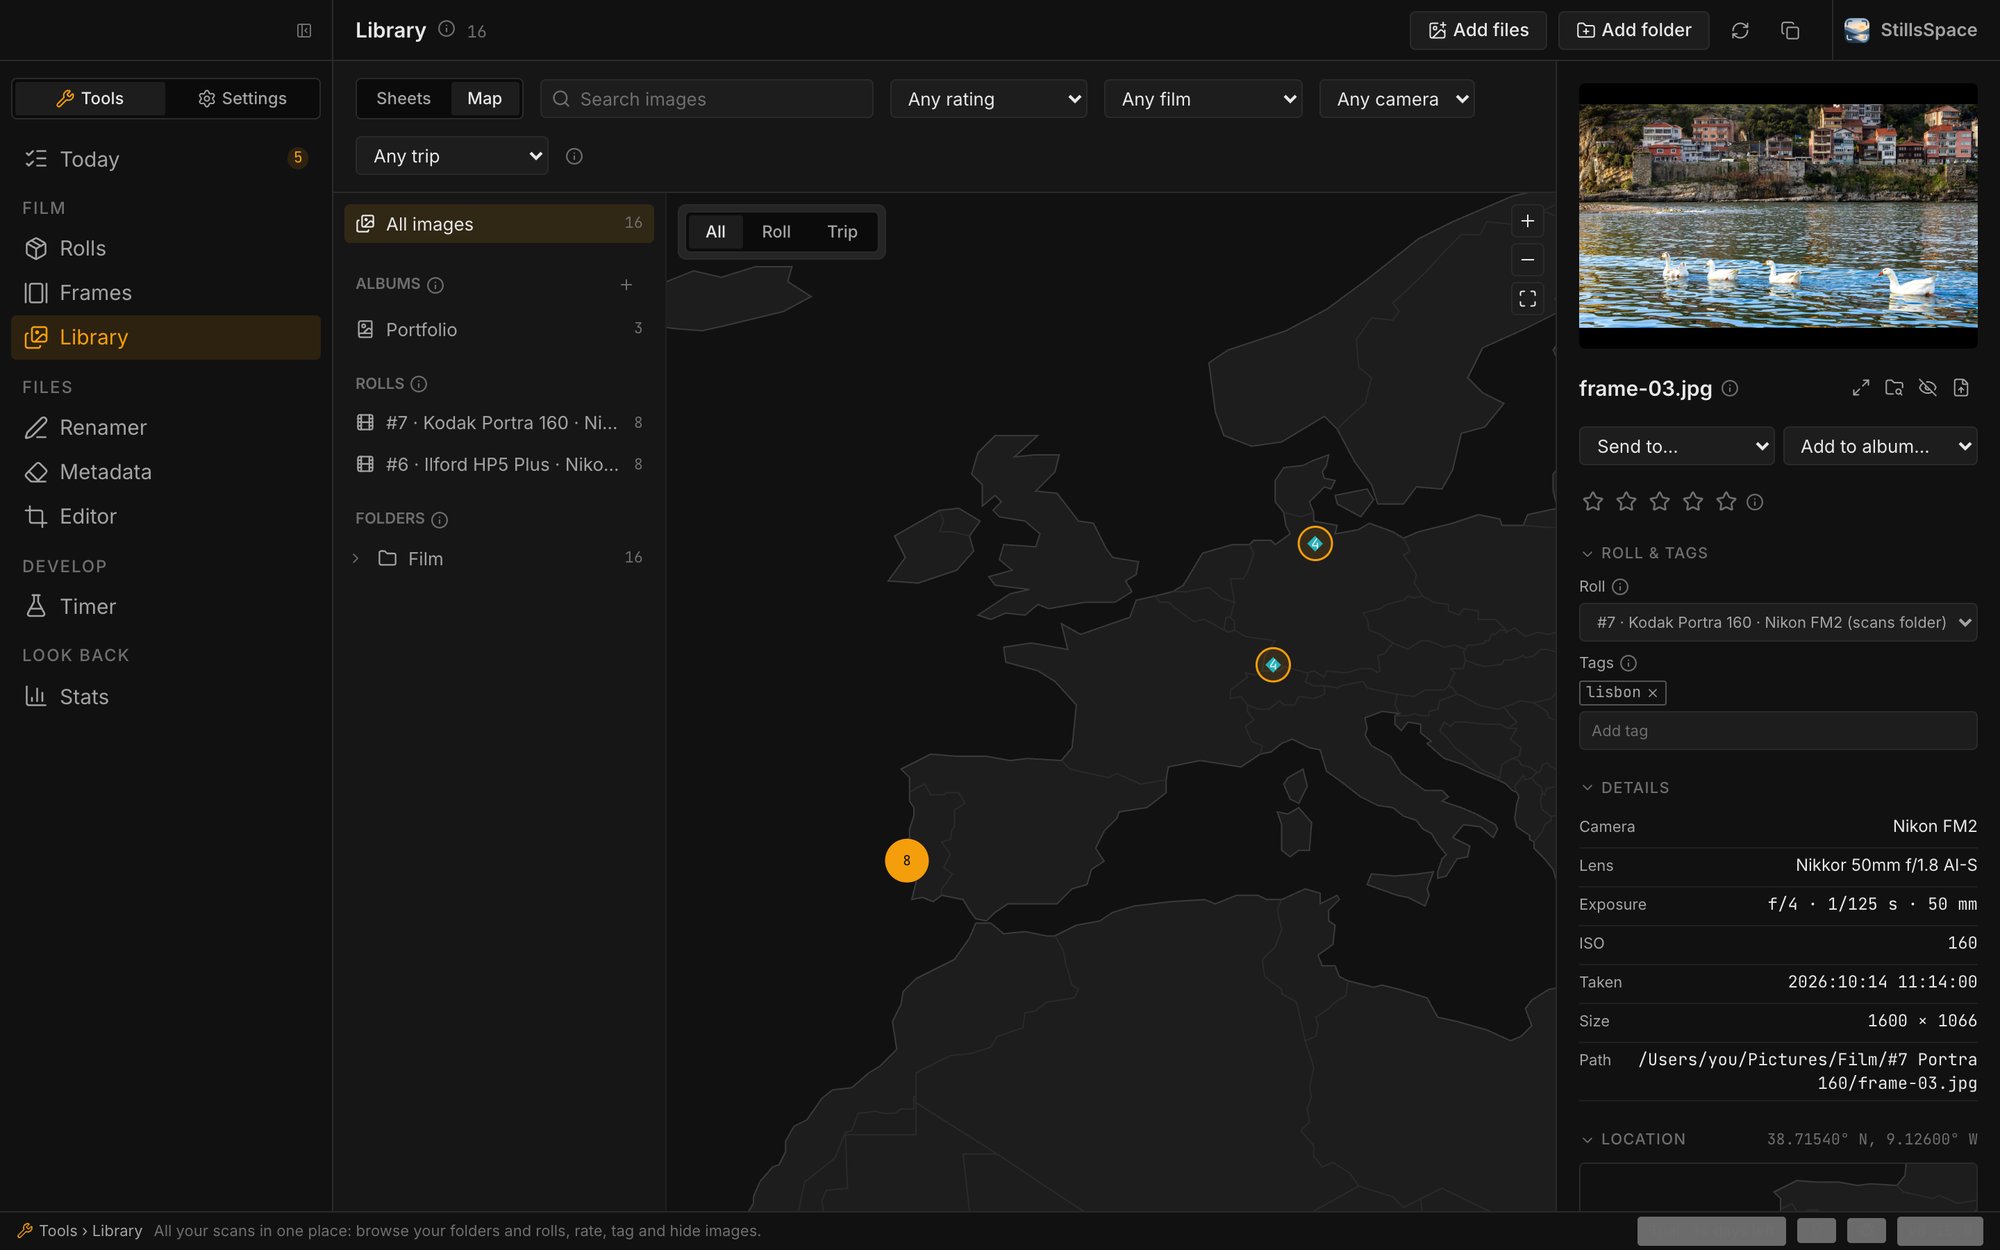Screen dimensions: 2000x1250
Task: Select All images in library list
Action: (x=499, y=224)
